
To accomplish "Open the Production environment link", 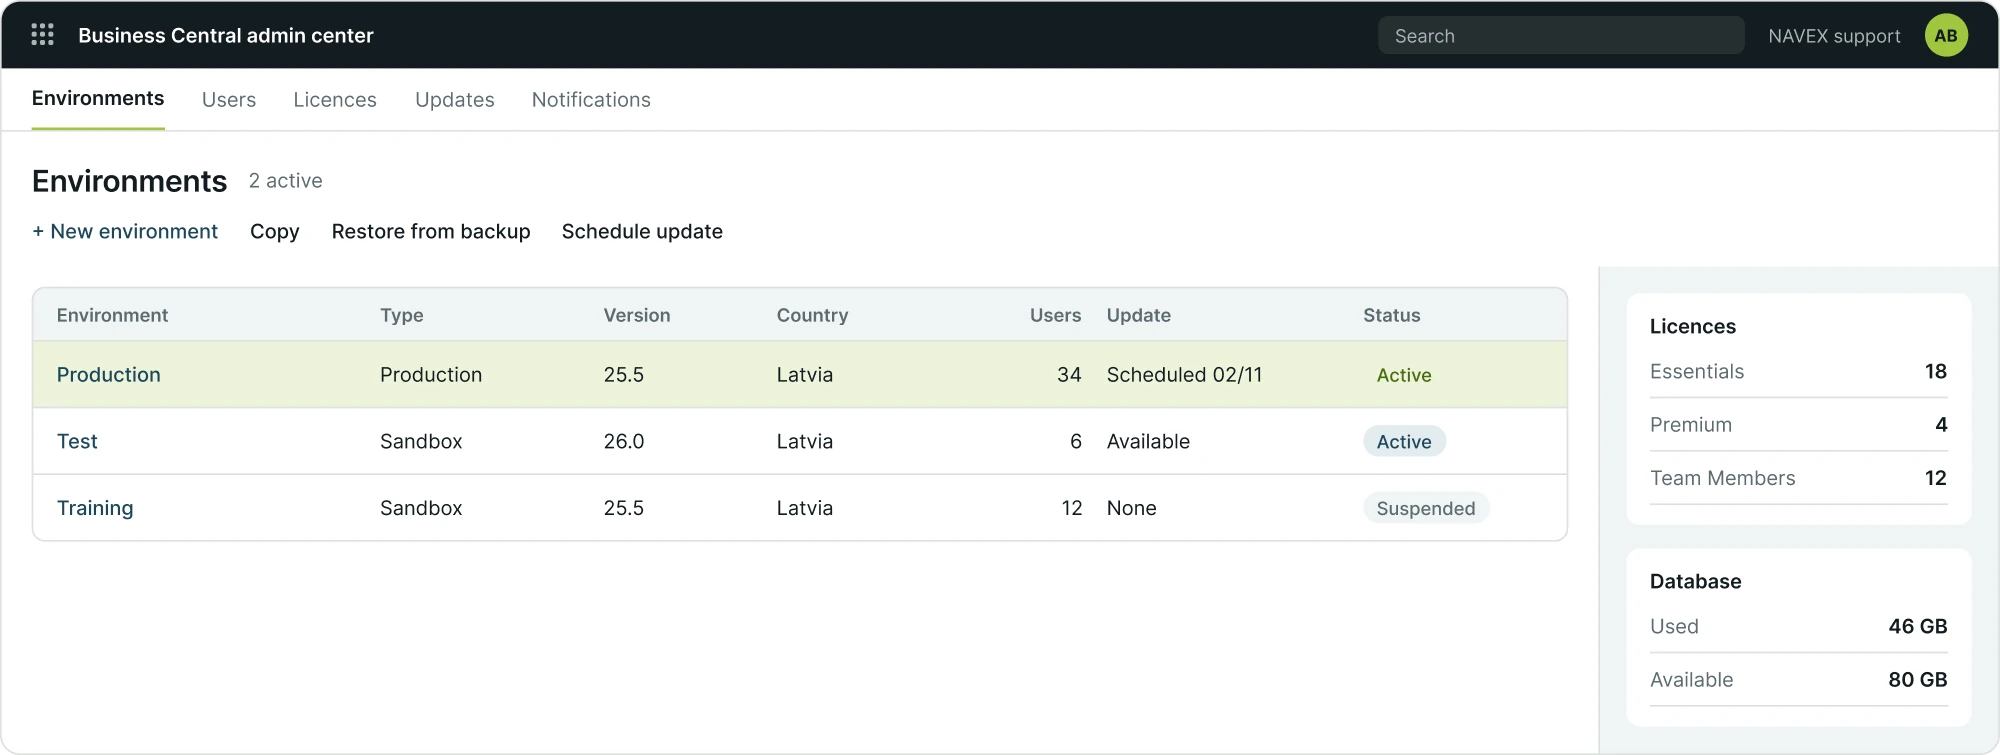I will [x=109, y=375].
